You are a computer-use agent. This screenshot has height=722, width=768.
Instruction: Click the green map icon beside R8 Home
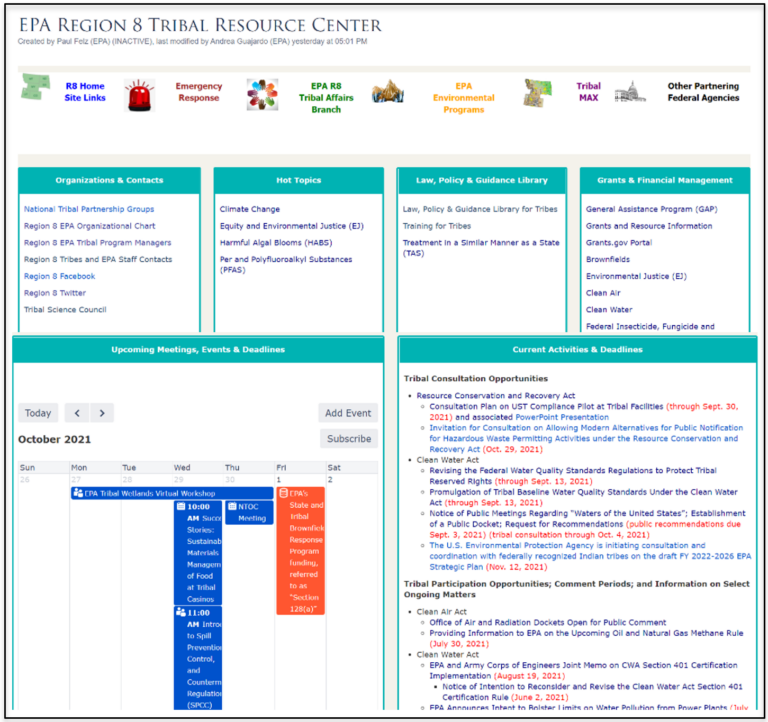36,89
